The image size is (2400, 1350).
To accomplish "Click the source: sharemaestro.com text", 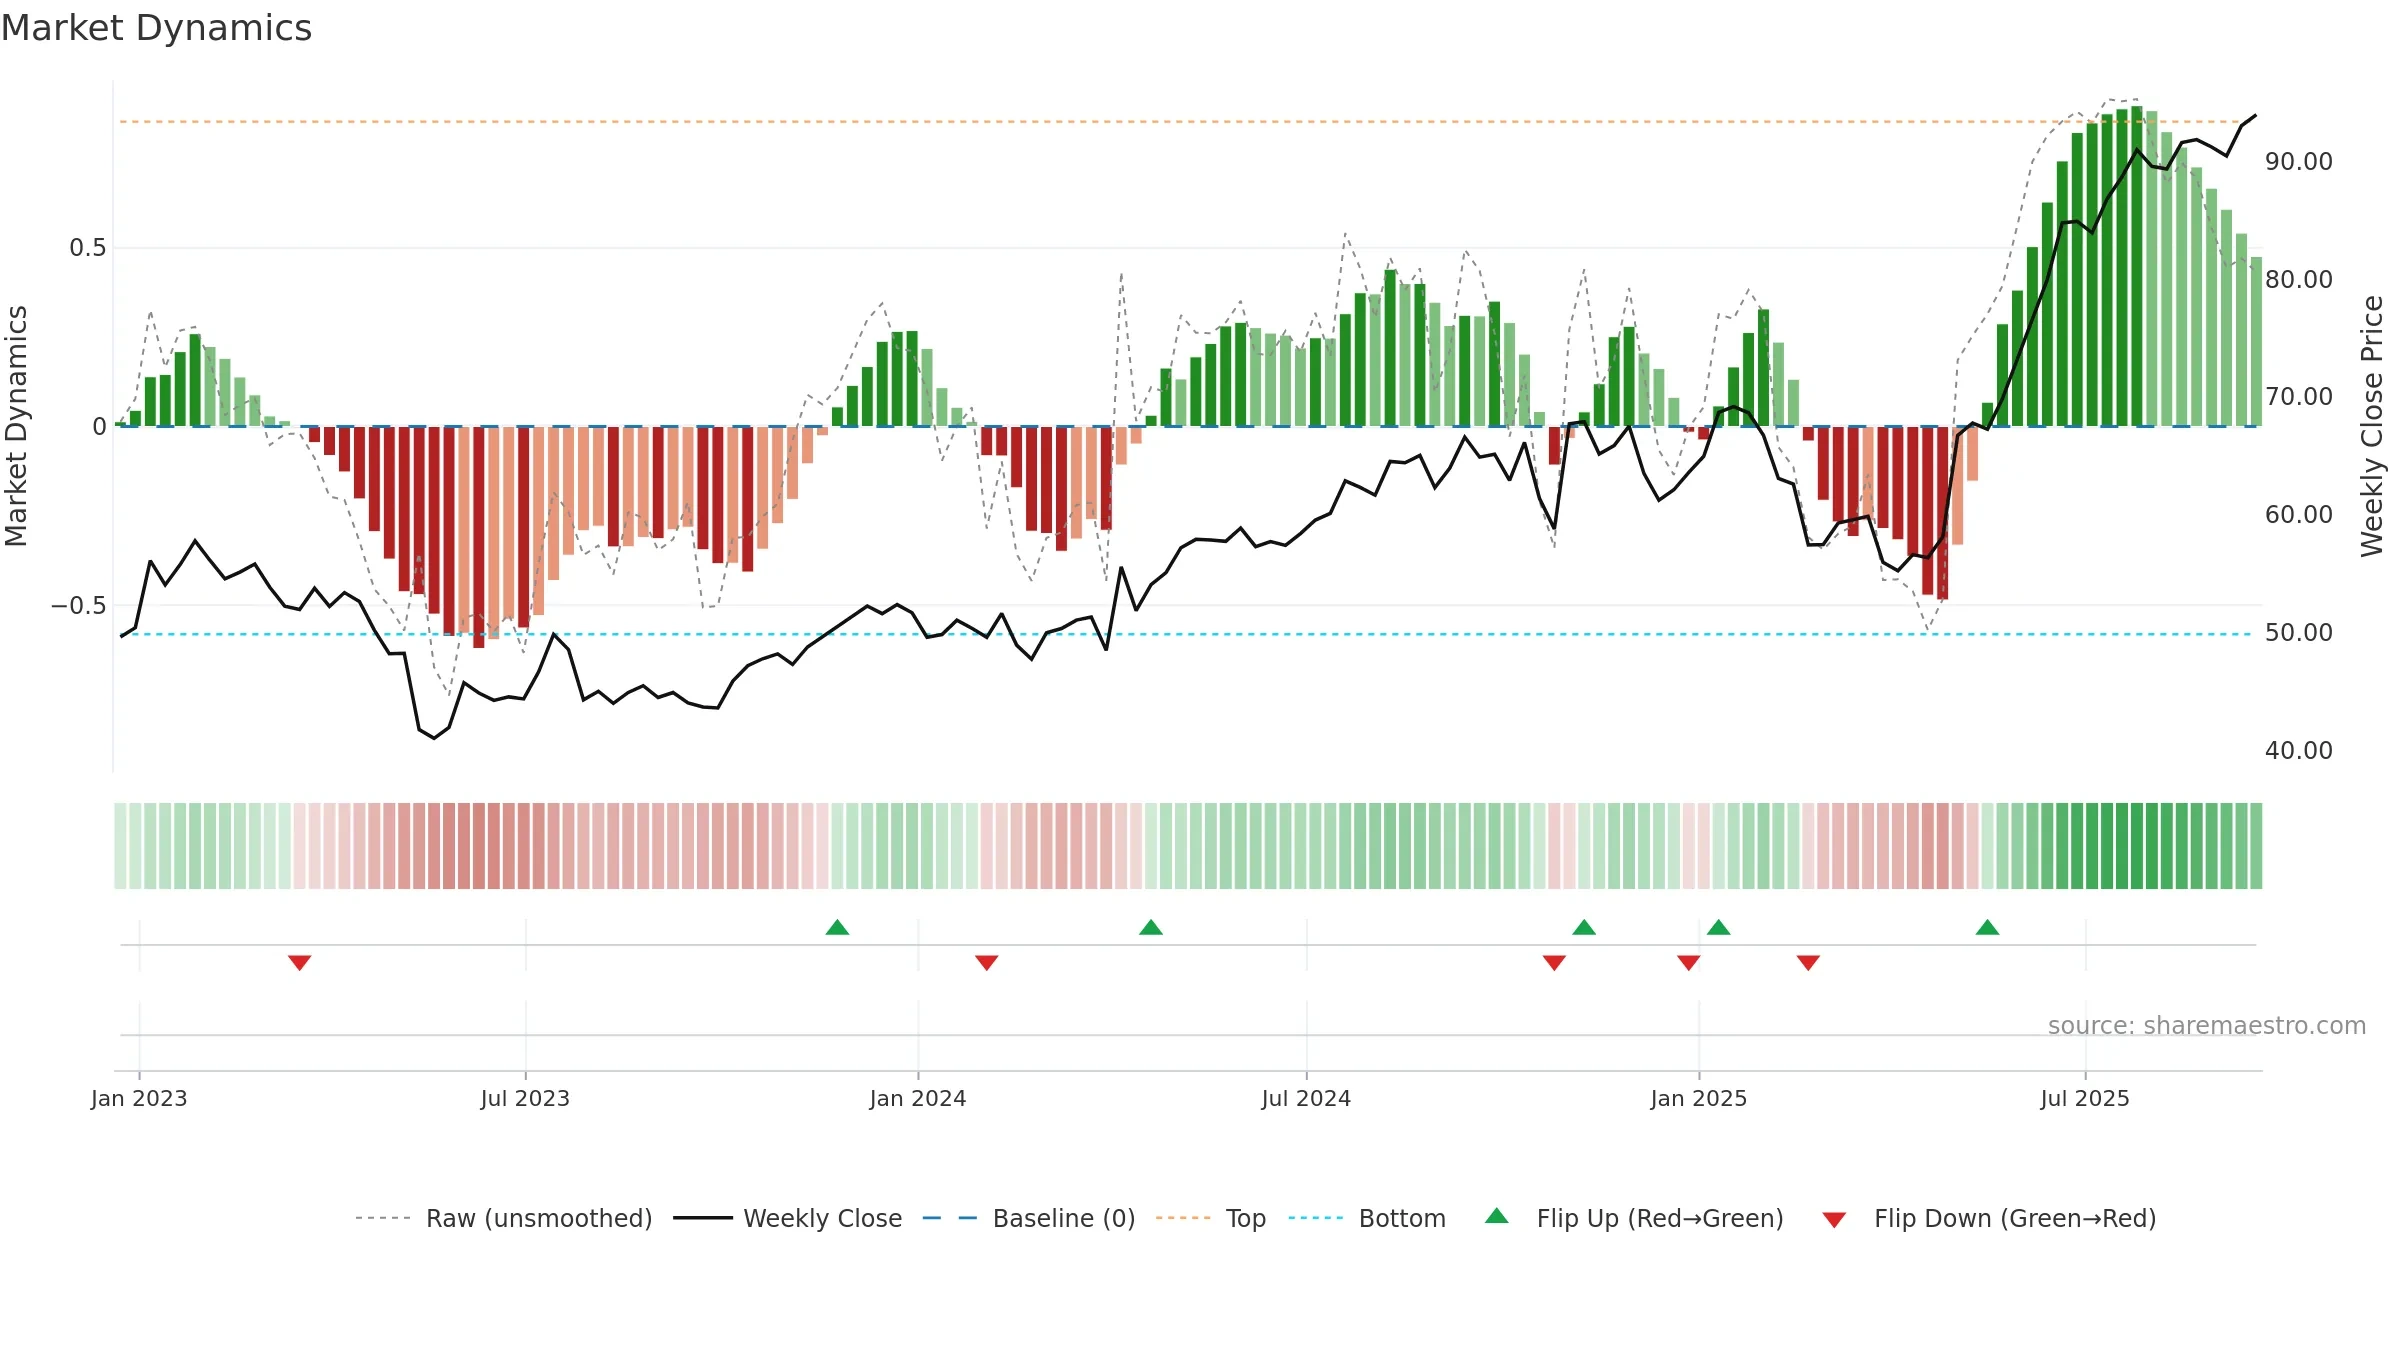I will pos(2207,1025).
